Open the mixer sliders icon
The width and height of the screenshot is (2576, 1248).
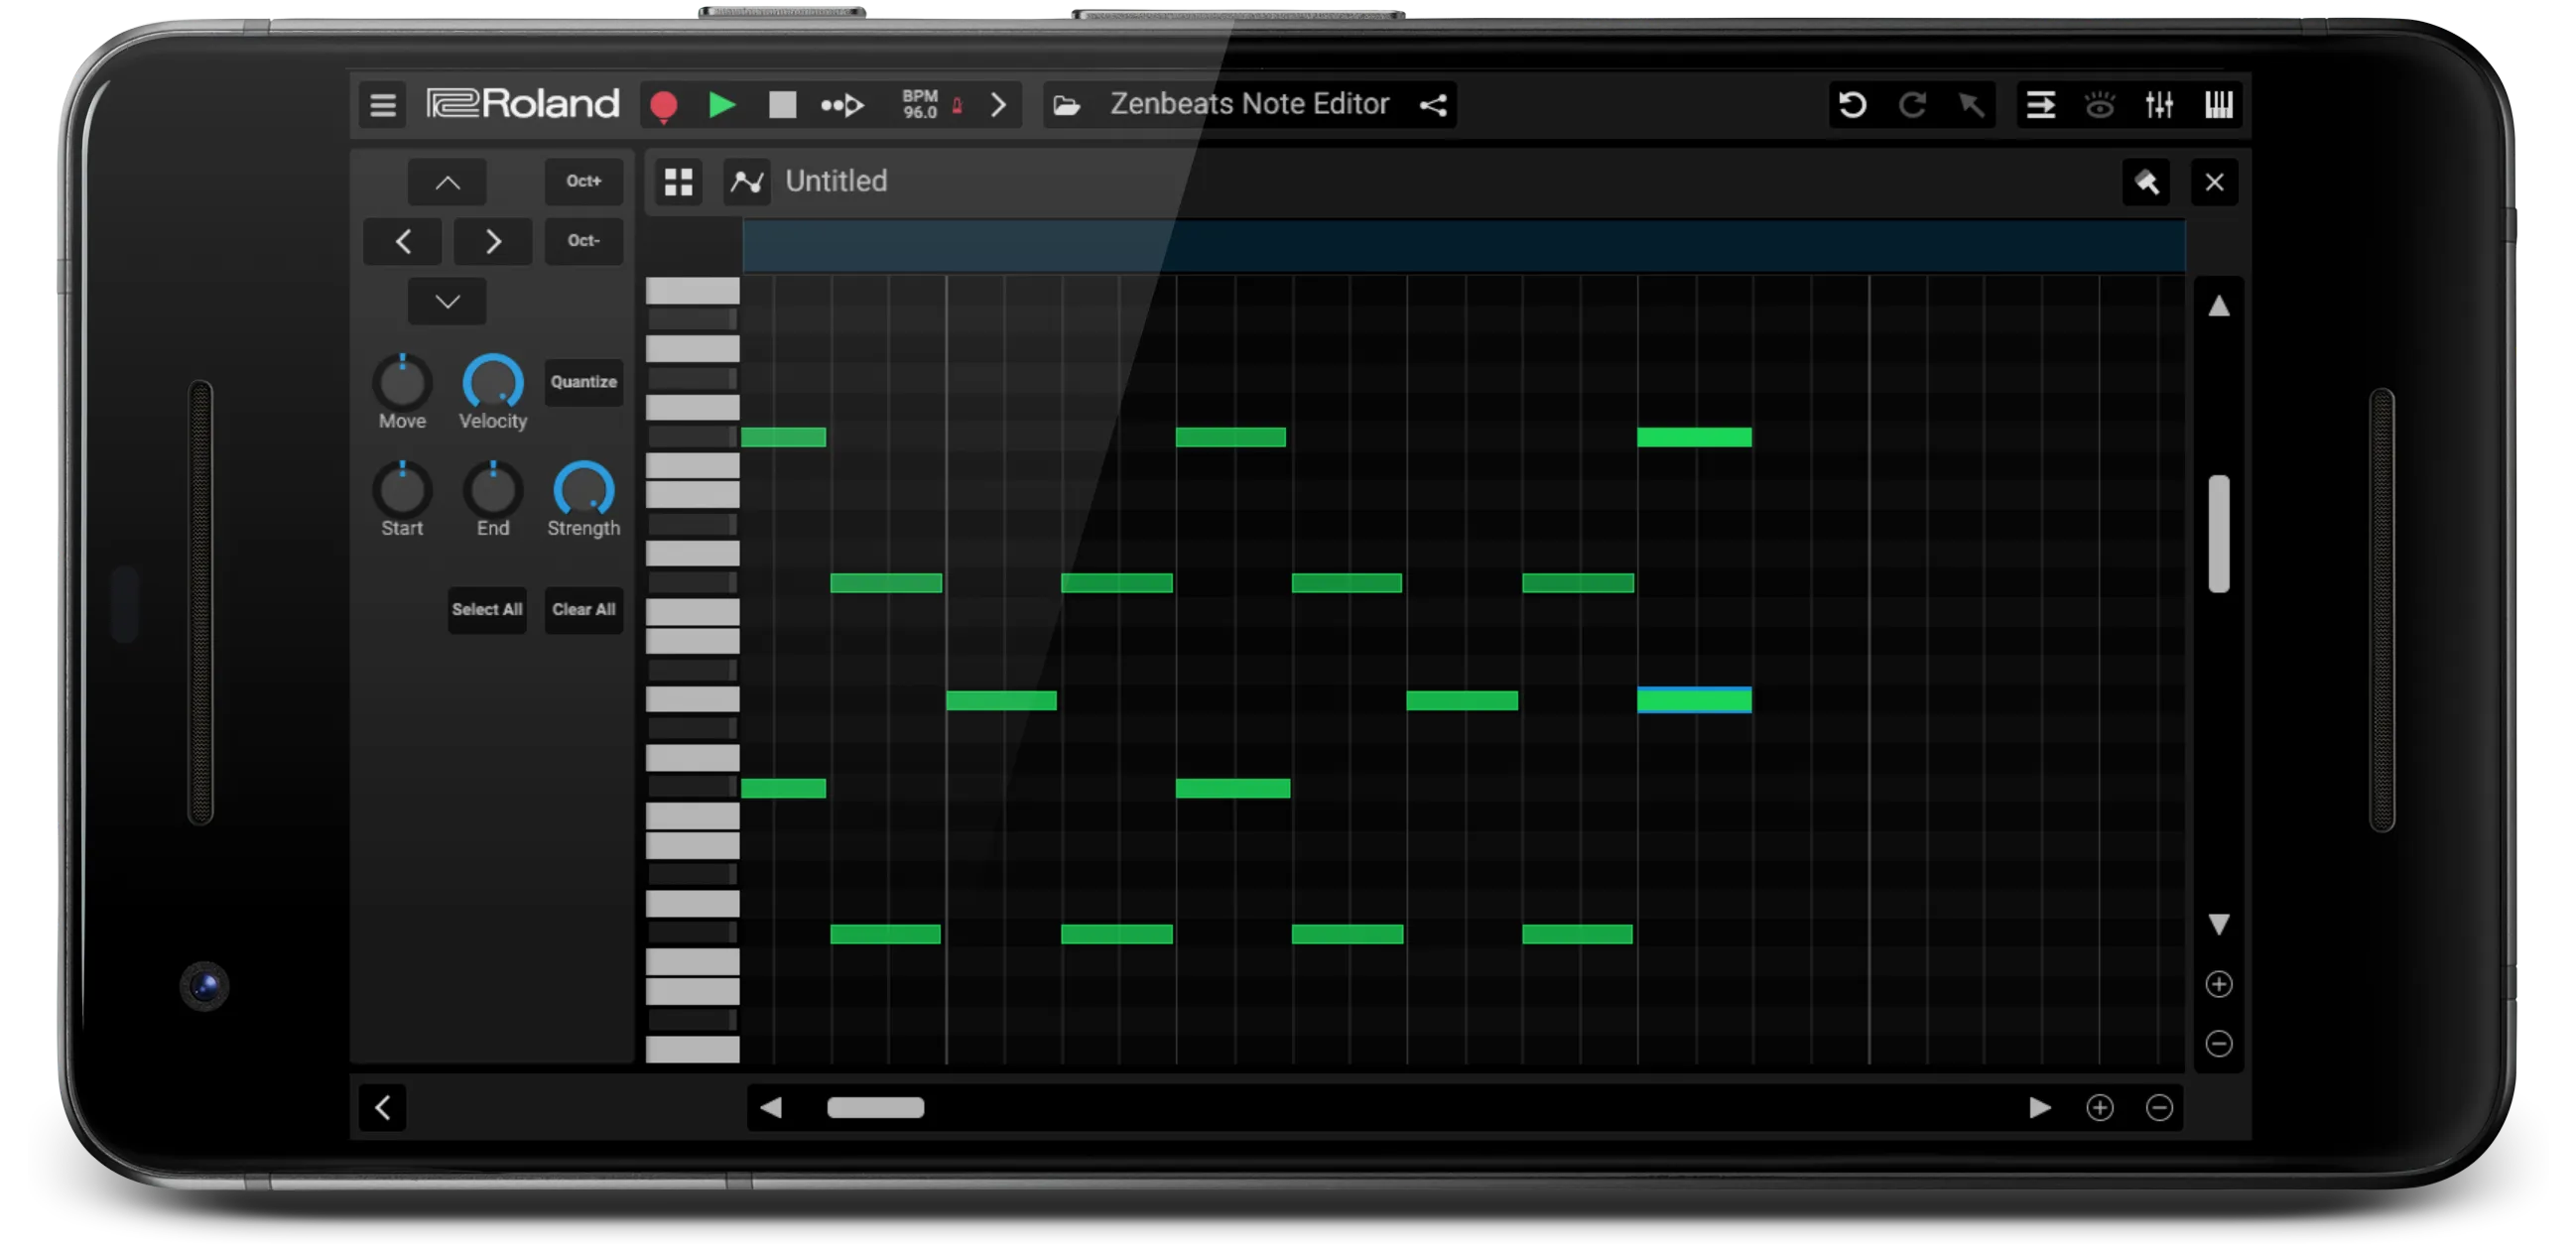[2159, 105]
